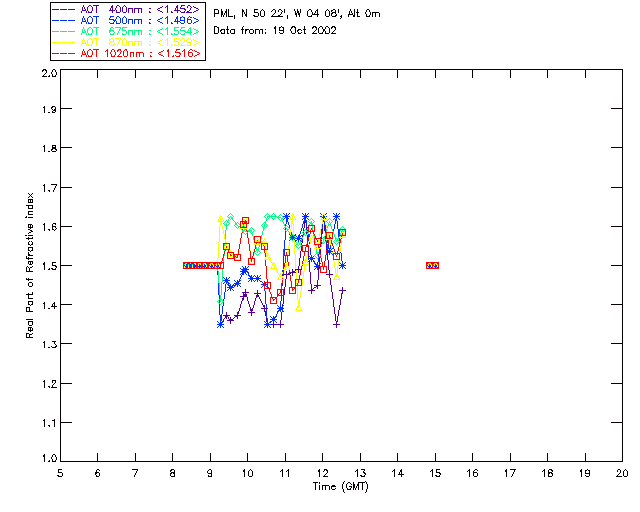The width and height of the screenshot is (640, 512).
Task: Click the y-axis label 1.2
Action: click(49, 384)
